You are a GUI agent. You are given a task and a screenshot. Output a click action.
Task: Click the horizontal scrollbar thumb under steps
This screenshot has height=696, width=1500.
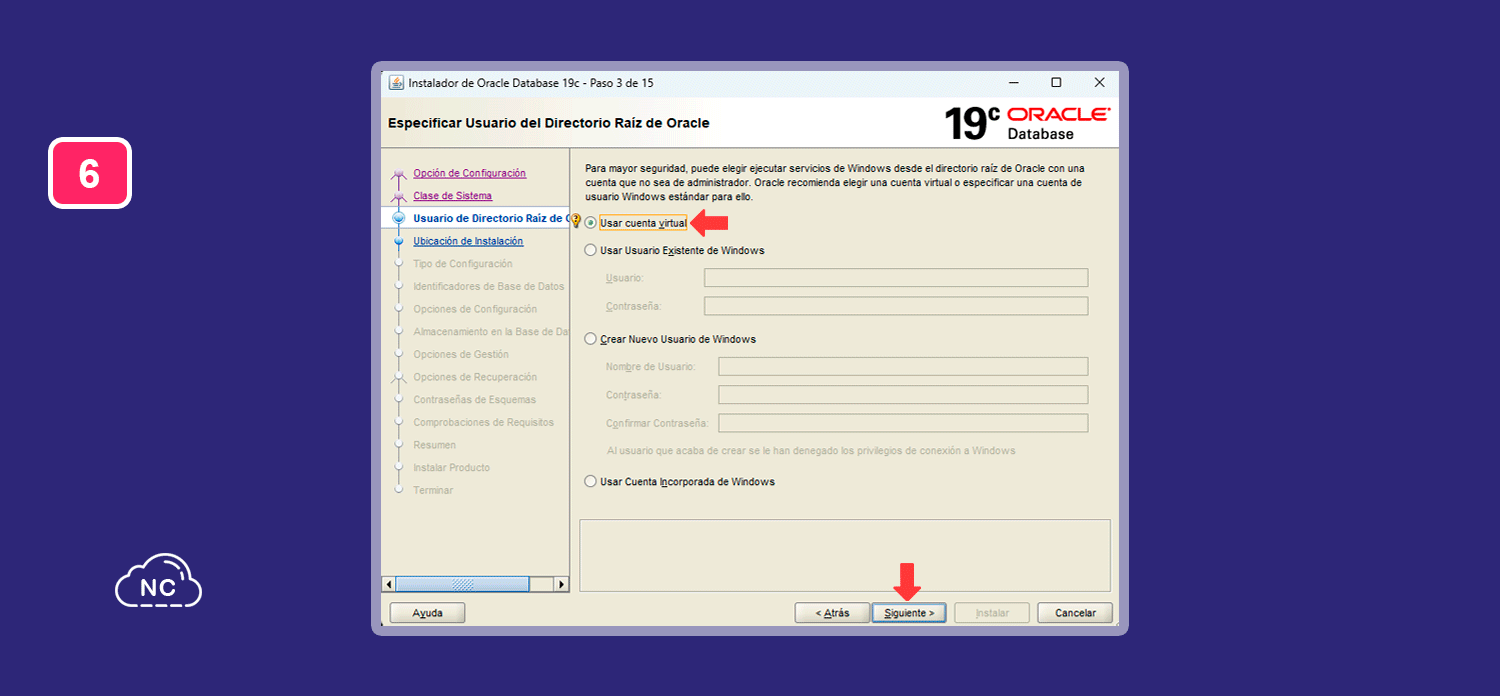(x=462, y=584)
